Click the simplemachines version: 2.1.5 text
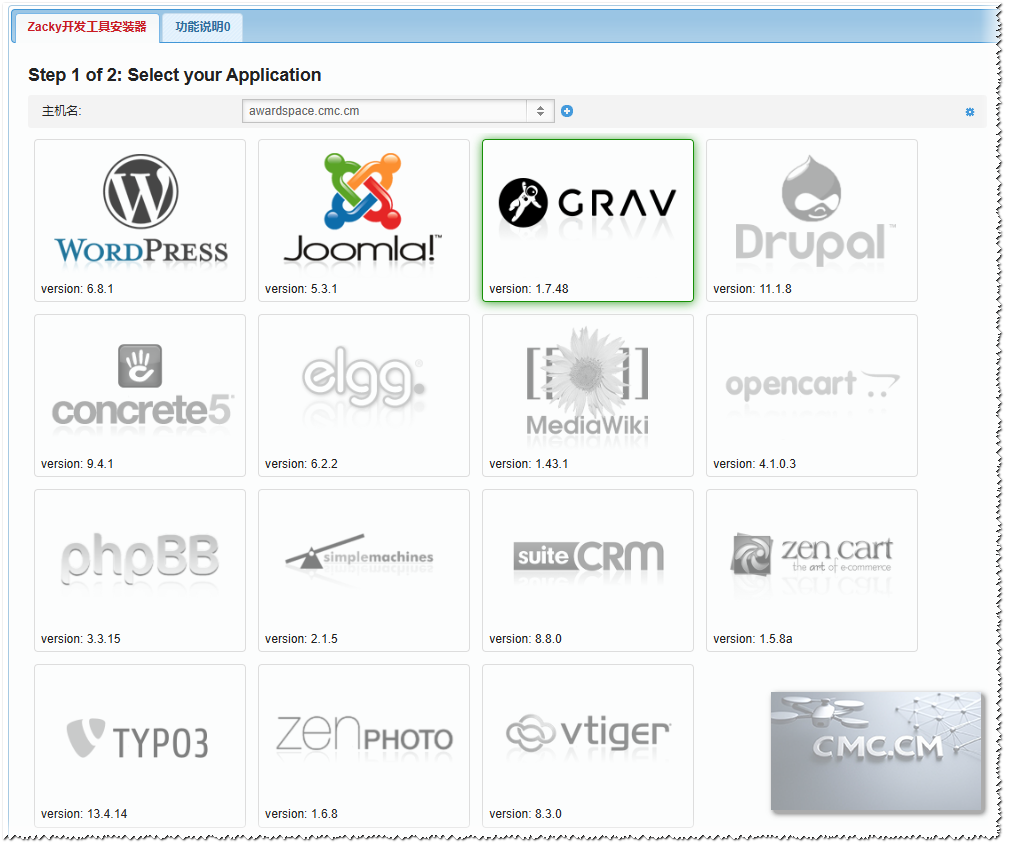Viewport: 1011px width, 849px height. coord(301,639)
